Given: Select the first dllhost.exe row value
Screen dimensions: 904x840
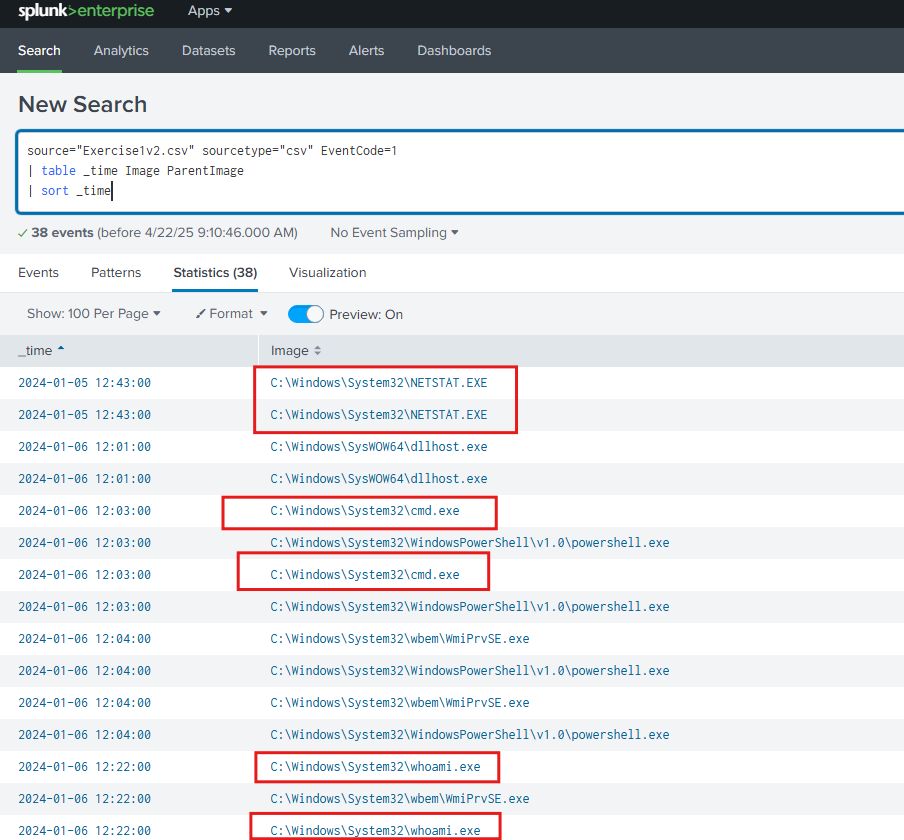Looking at the screenshot, I should [378, 447].
